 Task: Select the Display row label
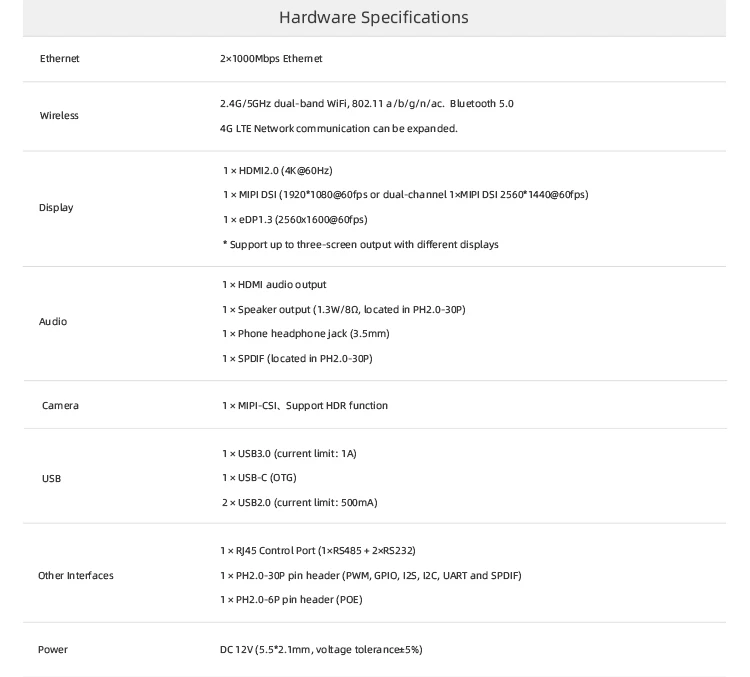pos(56,208)
